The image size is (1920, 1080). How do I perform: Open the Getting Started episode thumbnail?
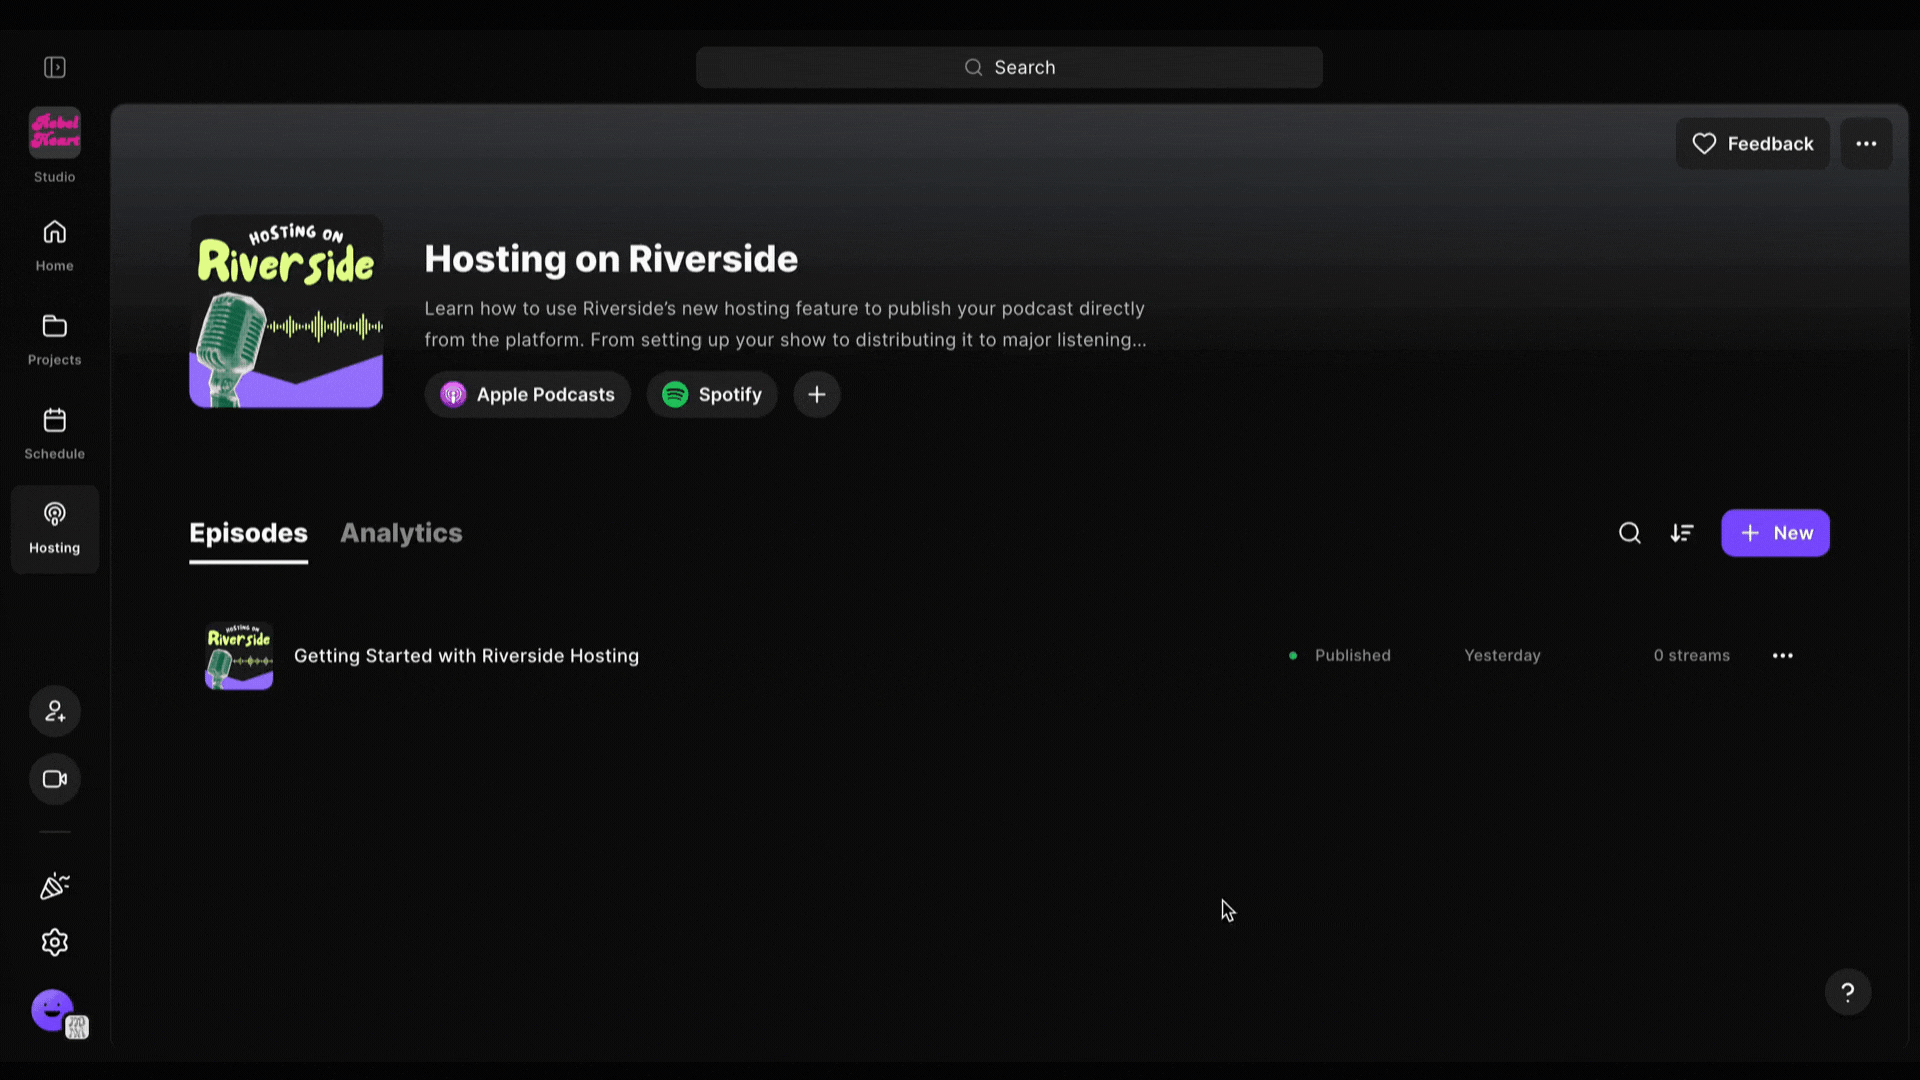tap(239, 656)
